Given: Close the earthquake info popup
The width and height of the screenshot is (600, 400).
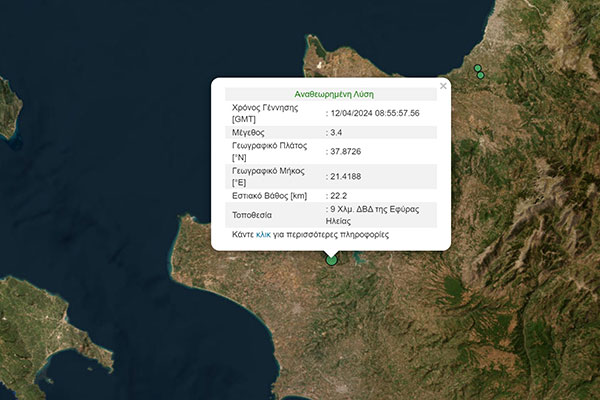Looking at the screenshot, I should click(443, 86).
